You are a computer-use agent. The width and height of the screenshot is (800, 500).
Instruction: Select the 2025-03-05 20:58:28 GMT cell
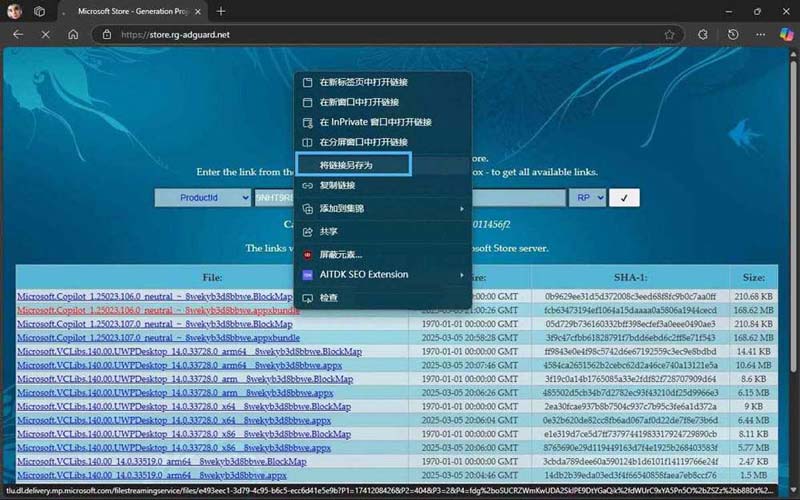[469, 338]
